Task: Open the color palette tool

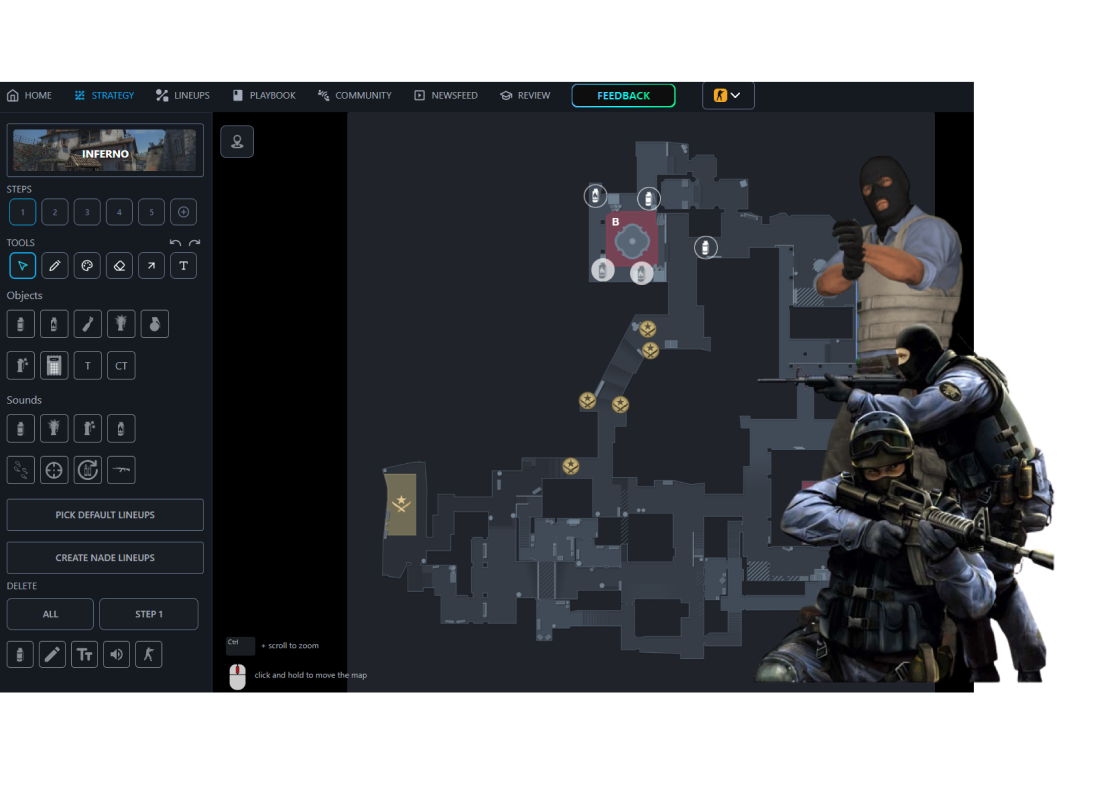Action: tap(87, 266)
